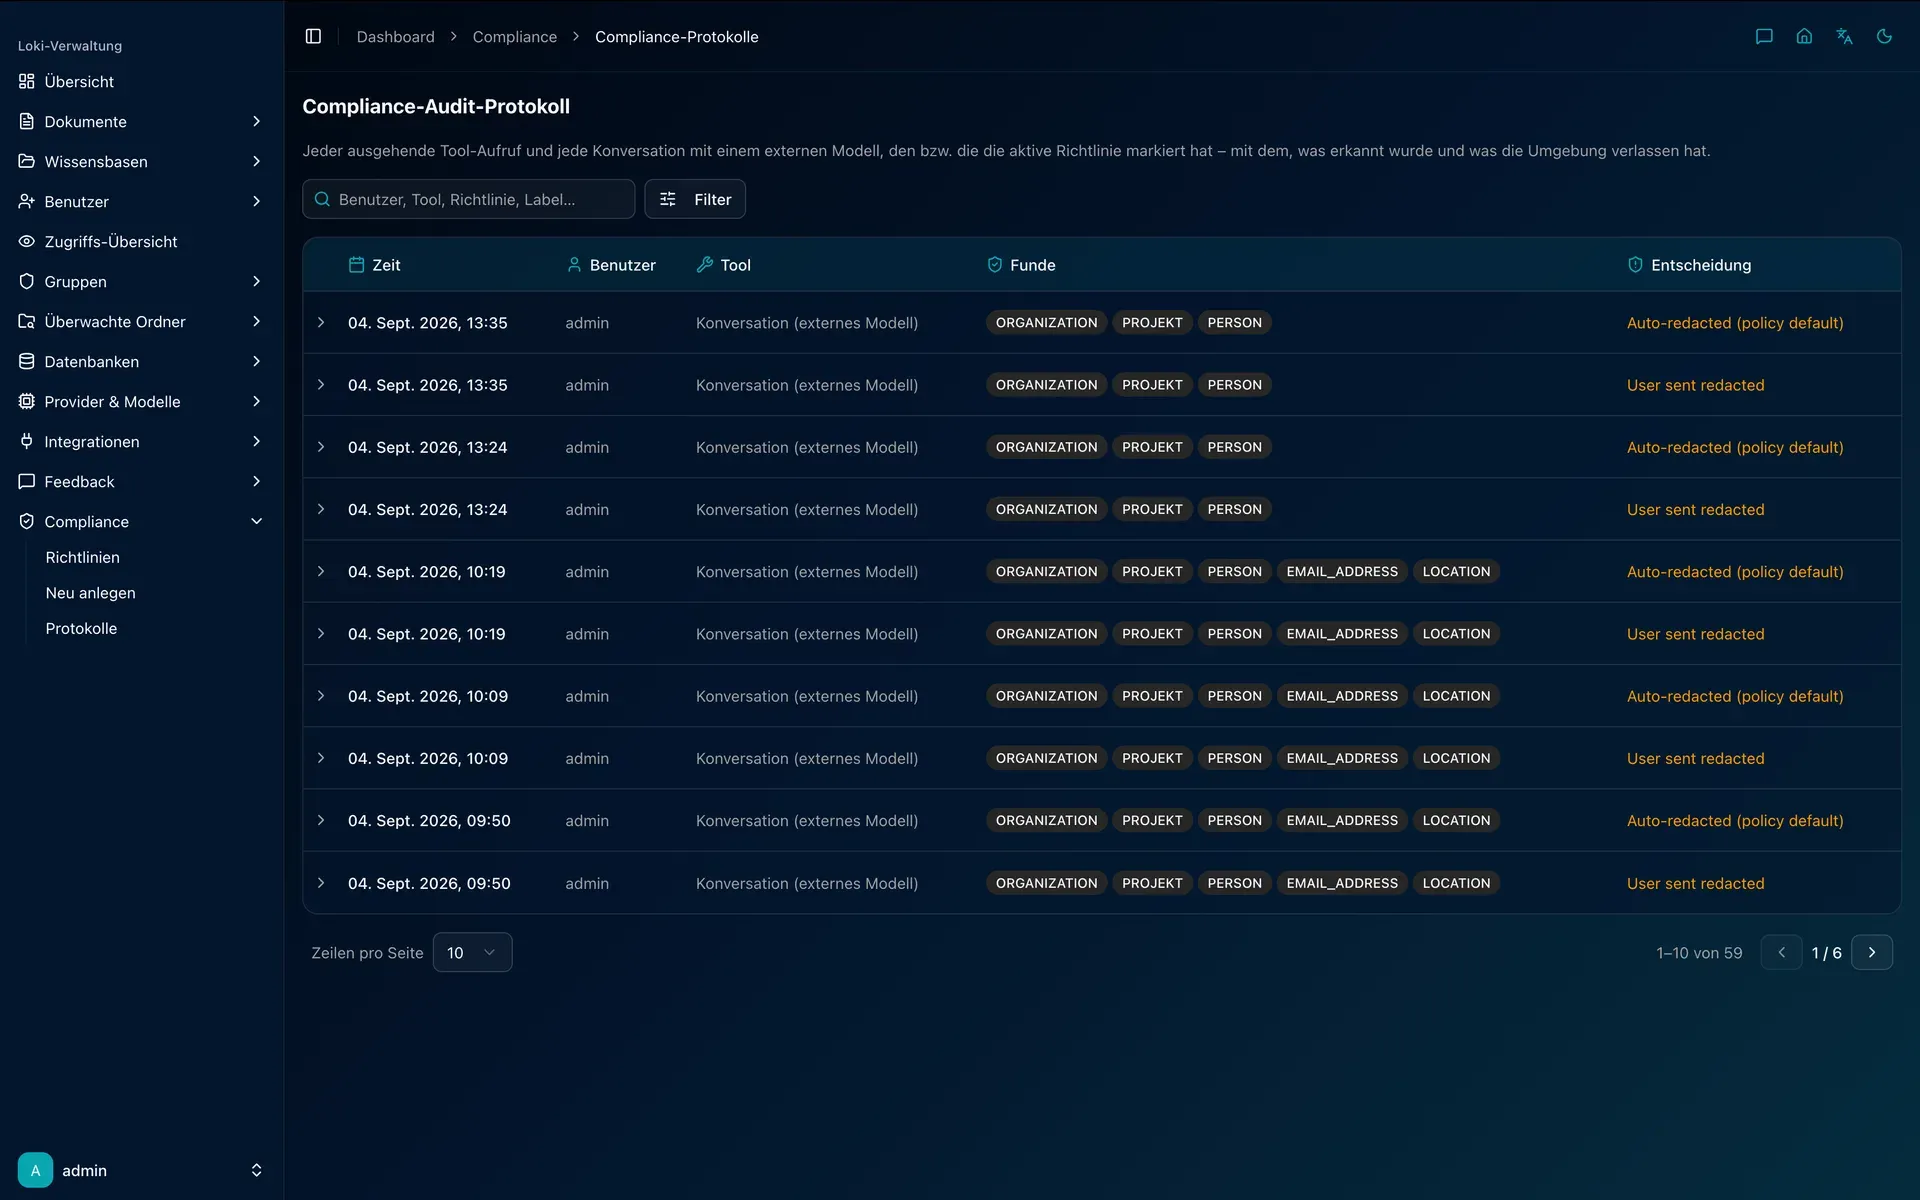Click the calendar icon in Zeit header
1920x1200 pixels.
(x=356, y=264)
